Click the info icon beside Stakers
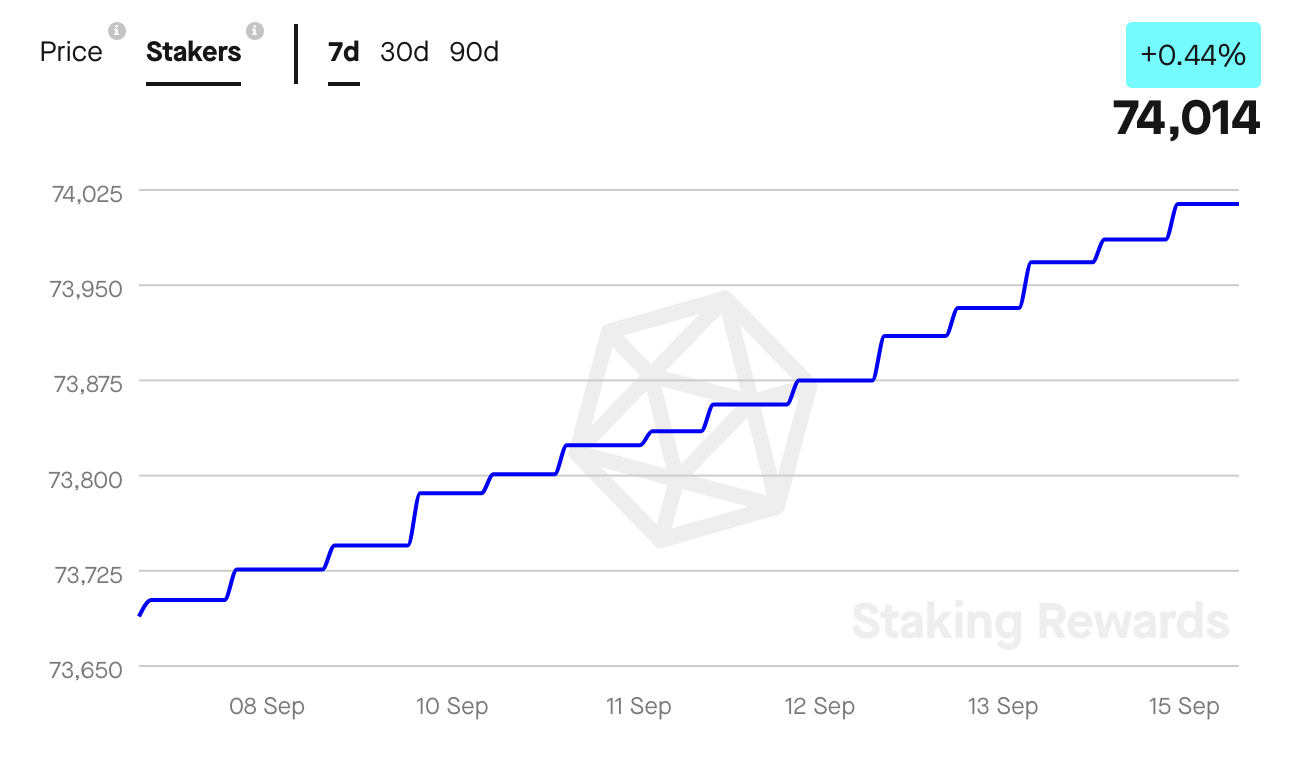Viewport: 1290px width, 758px height. pyautogui.click(x=255, y=31)
